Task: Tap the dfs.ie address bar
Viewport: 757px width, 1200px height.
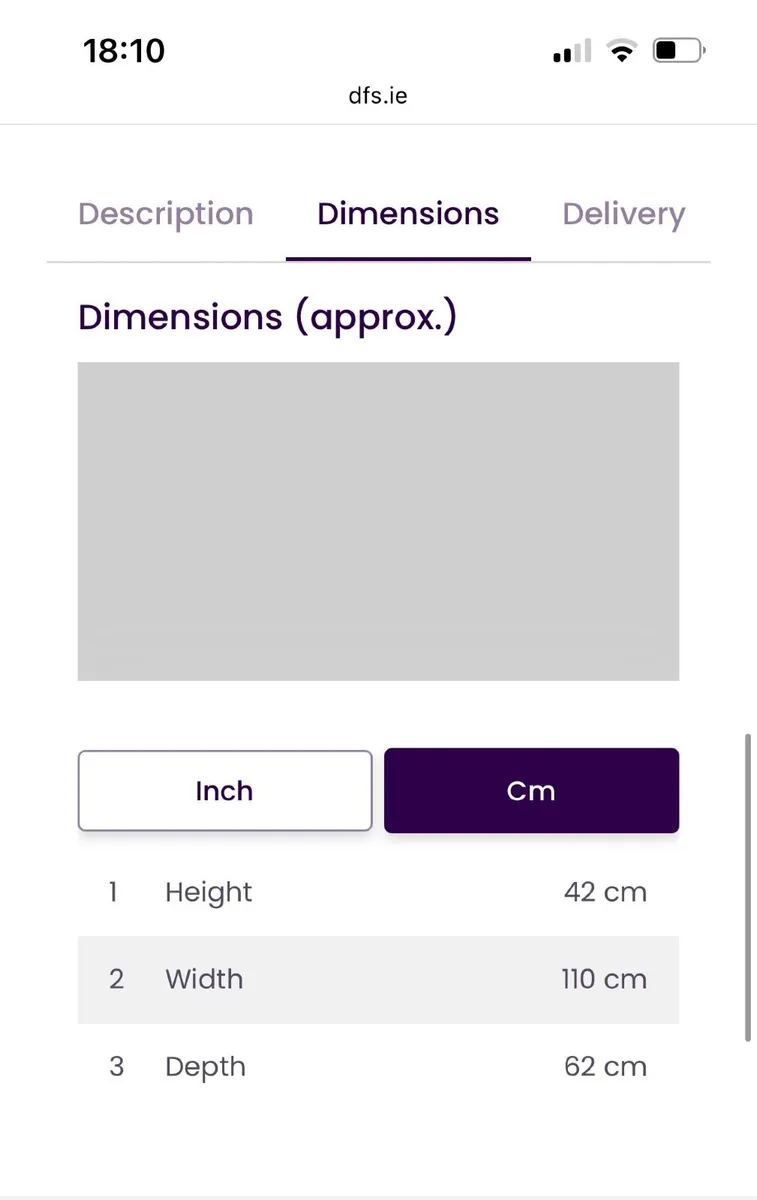Action: [378, 96]
